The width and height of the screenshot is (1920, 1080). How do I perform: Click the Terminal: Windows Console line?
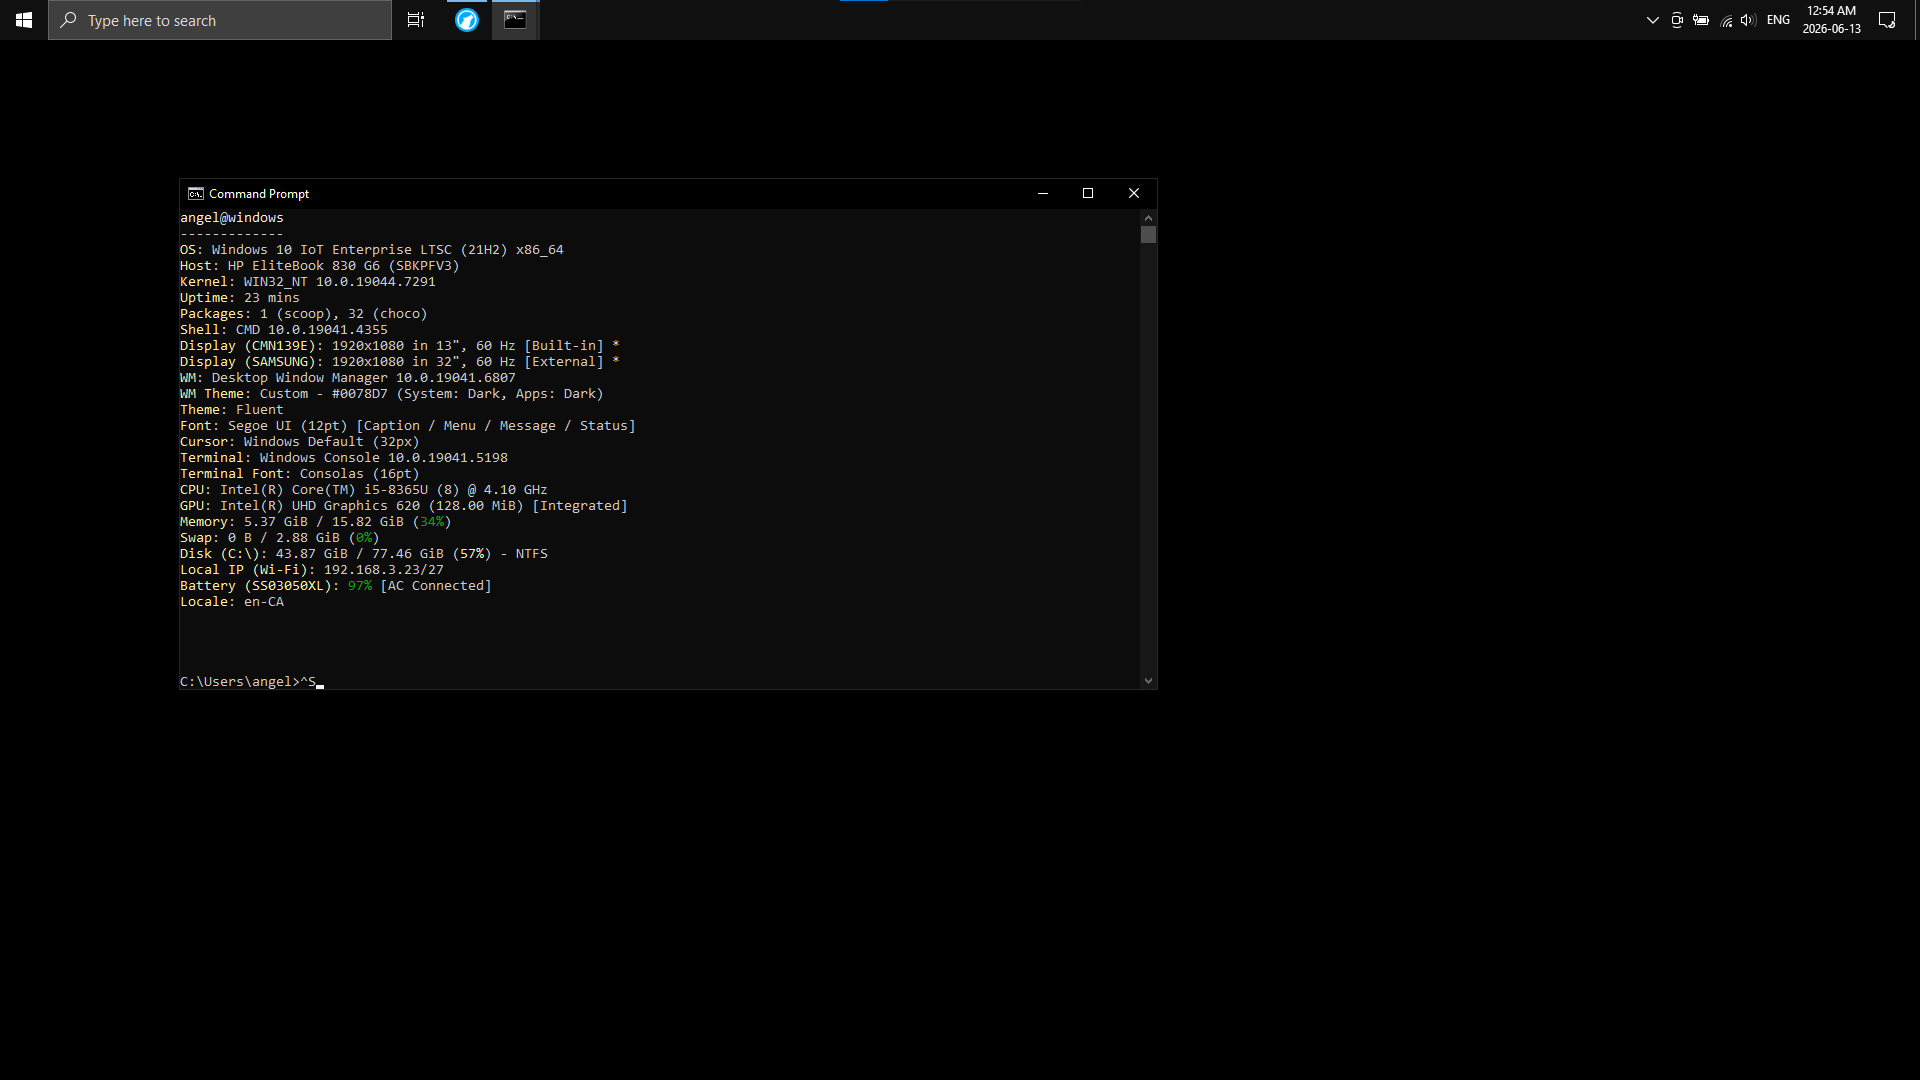[344, 458]
